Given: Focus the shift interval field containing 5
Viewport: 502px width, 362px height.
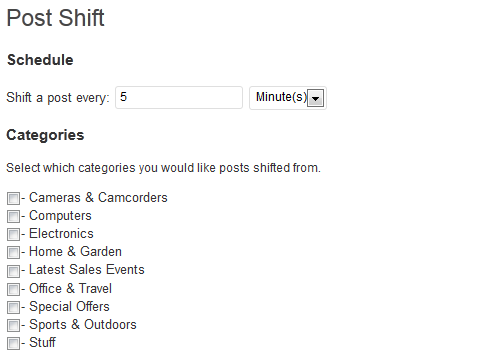Looking at the screenshot, I should click(179, 97).
